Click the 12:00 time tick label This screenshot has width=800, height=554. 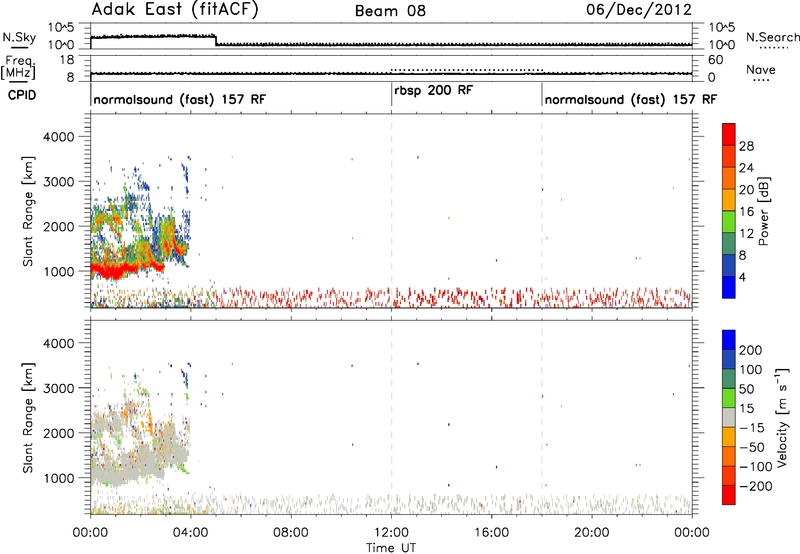[391, 533]
